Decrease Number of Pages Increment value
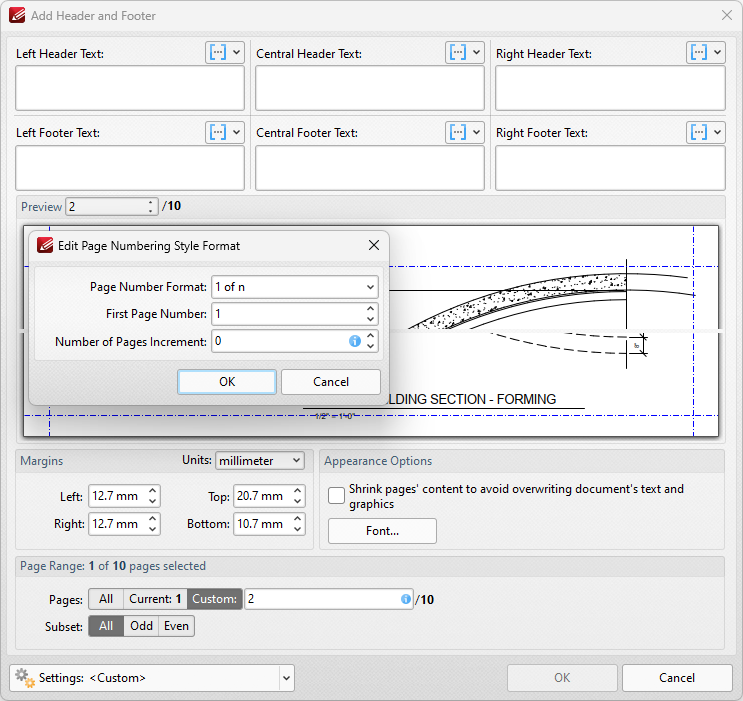The height and width of the screenshot is (701, 743). click(371, 346)
